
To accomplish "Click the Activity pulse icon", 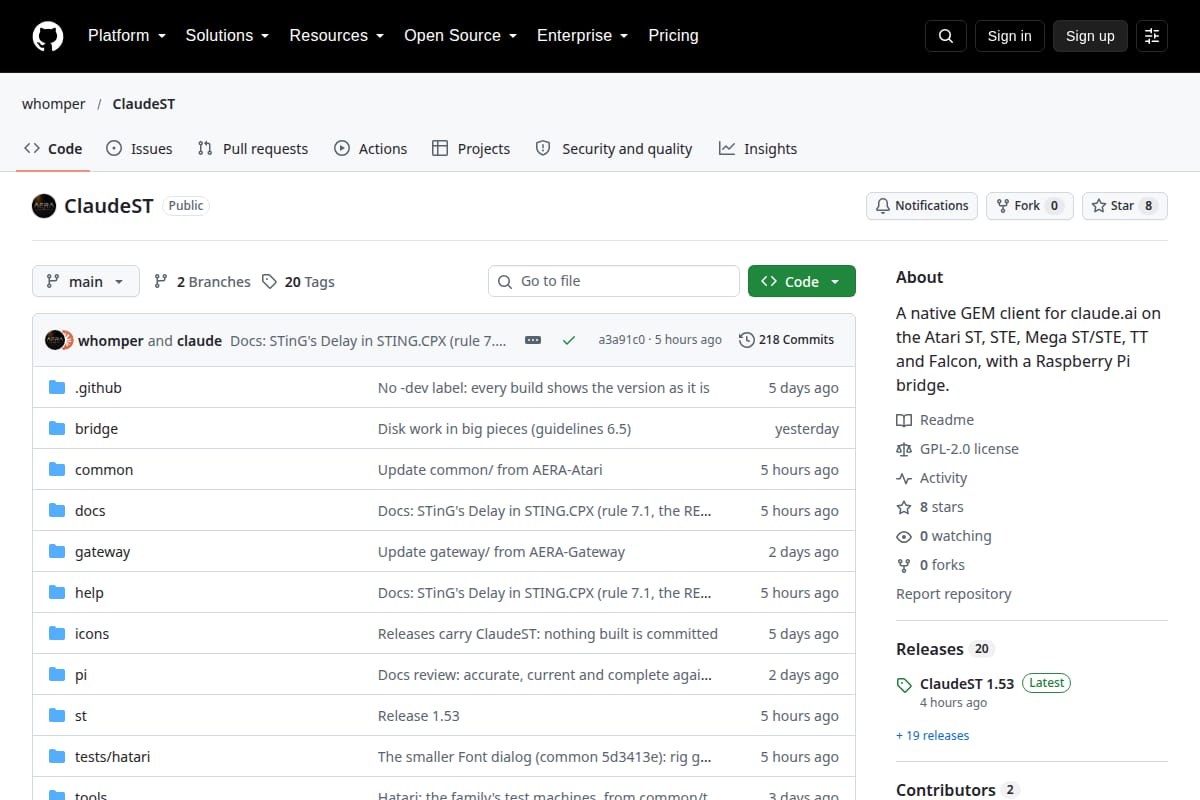I will pos(904,479).
